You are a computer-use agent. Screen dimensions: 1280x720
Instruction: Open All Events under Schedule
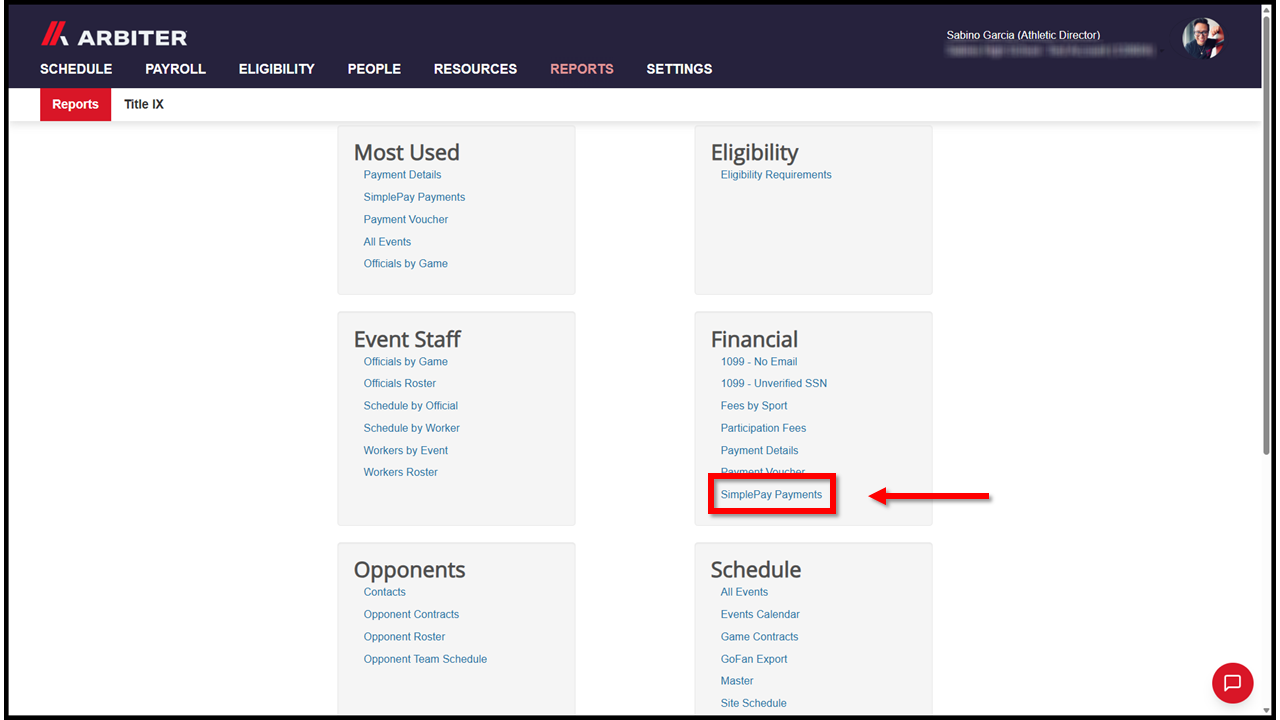(x=744, y=592)
